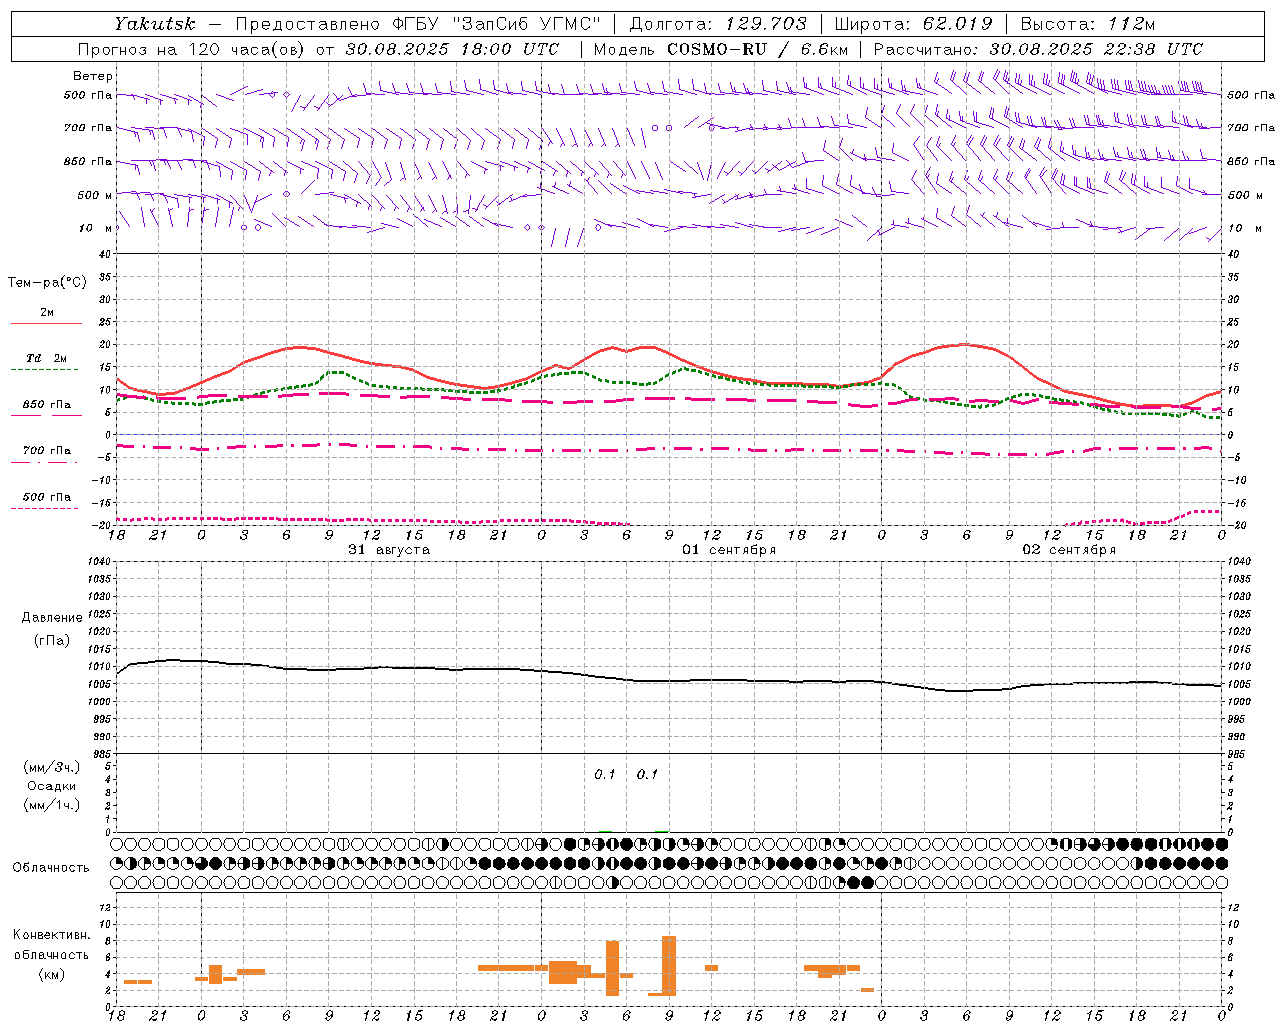Click the "500 м" wind level label on left side
The image size is (1280, 1024).
coord(95,195)
